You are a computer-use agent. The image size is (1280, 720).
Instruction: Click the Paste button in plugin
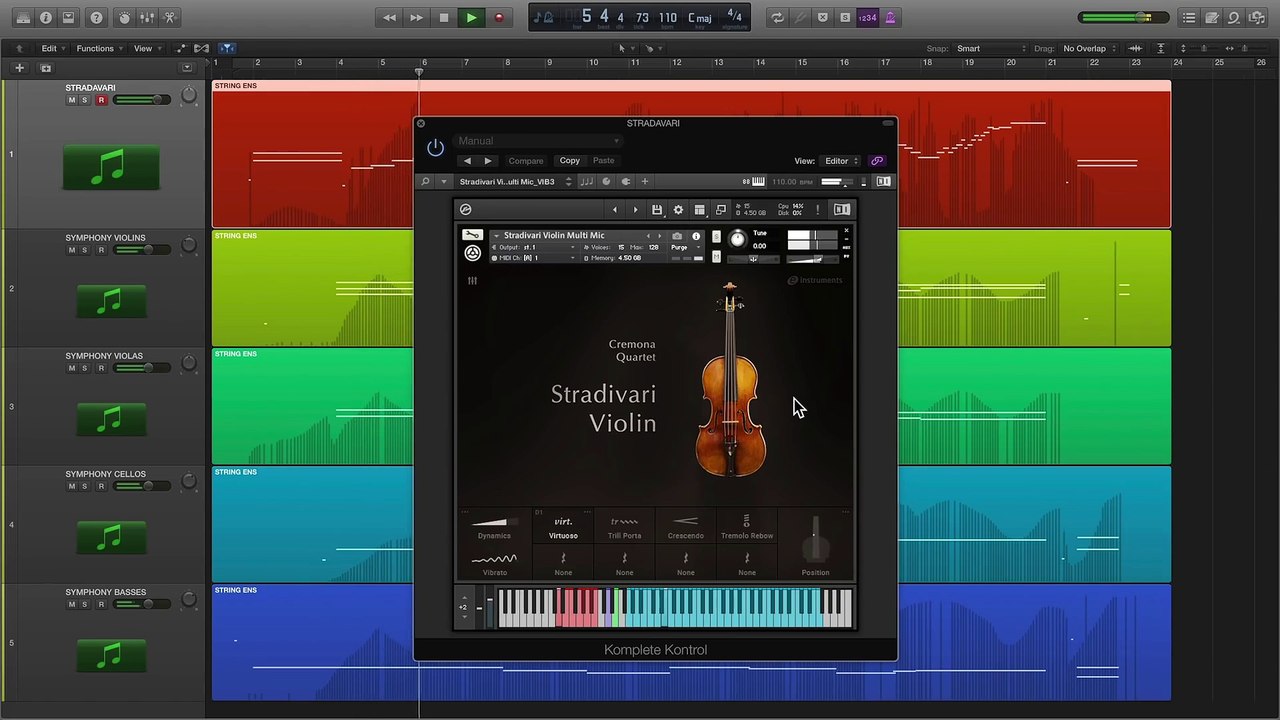click(604, 161)
